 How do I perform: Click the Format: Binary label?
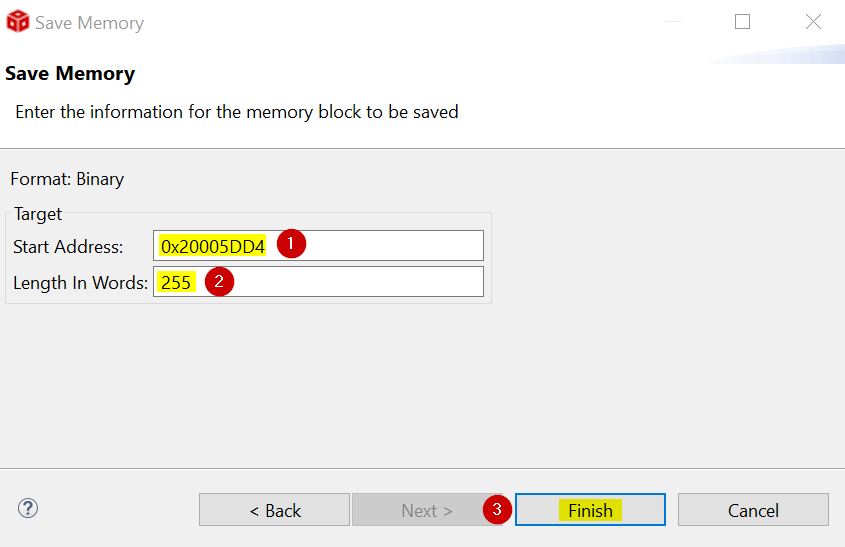tap(67, 179)
